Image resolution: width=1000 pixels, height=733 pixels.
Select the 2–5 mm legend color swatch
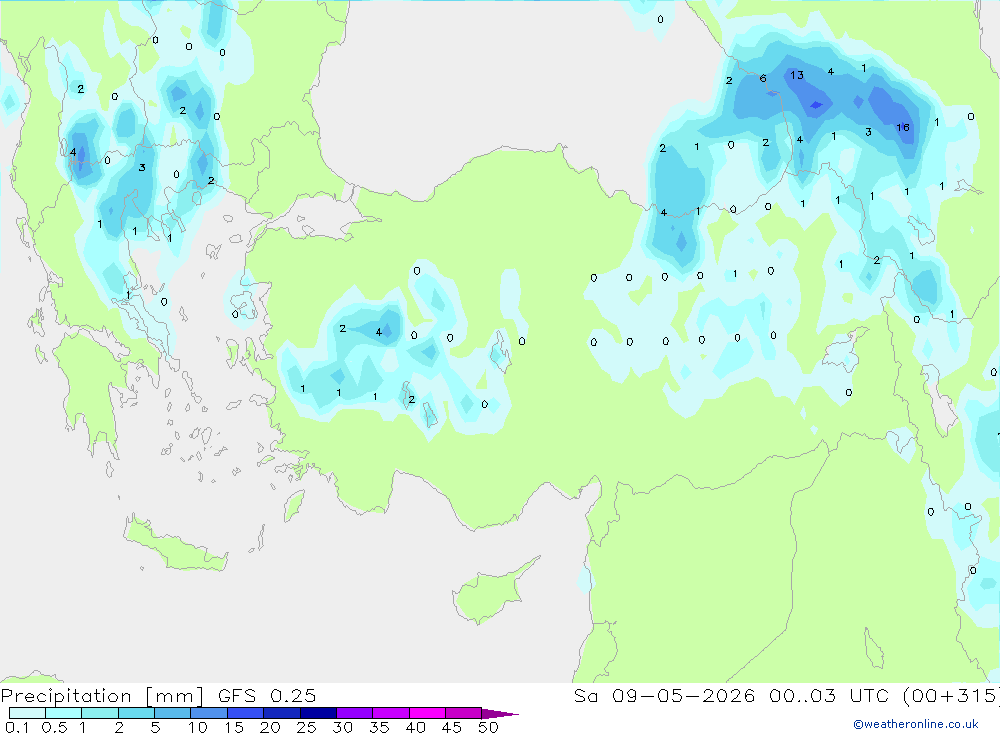[136, 713]
